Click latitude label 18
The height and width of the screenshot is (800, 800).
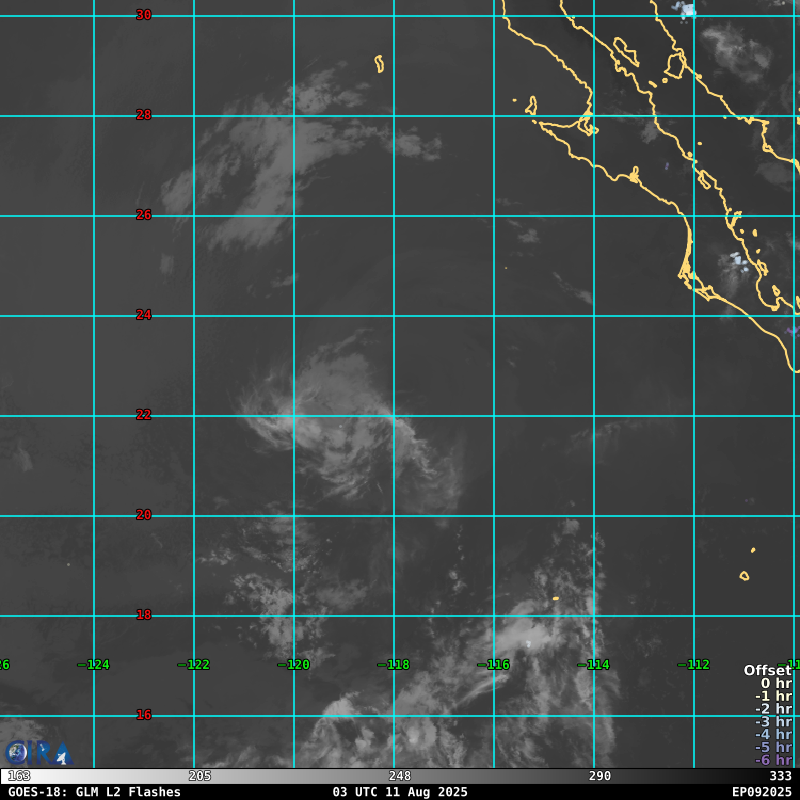pyautogui.click(x=144, y=615)
